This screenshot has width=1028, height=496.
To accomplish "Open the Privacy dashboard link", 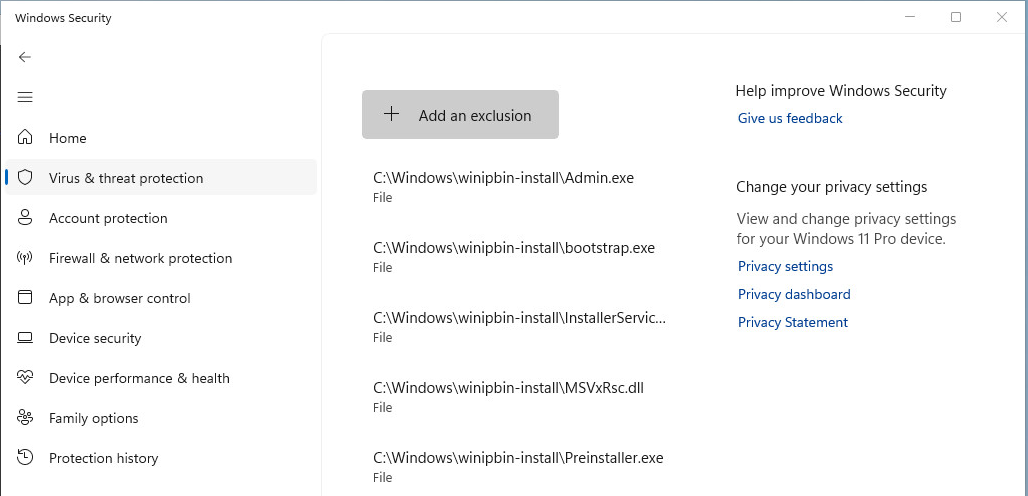I will (x=794, y=294).
